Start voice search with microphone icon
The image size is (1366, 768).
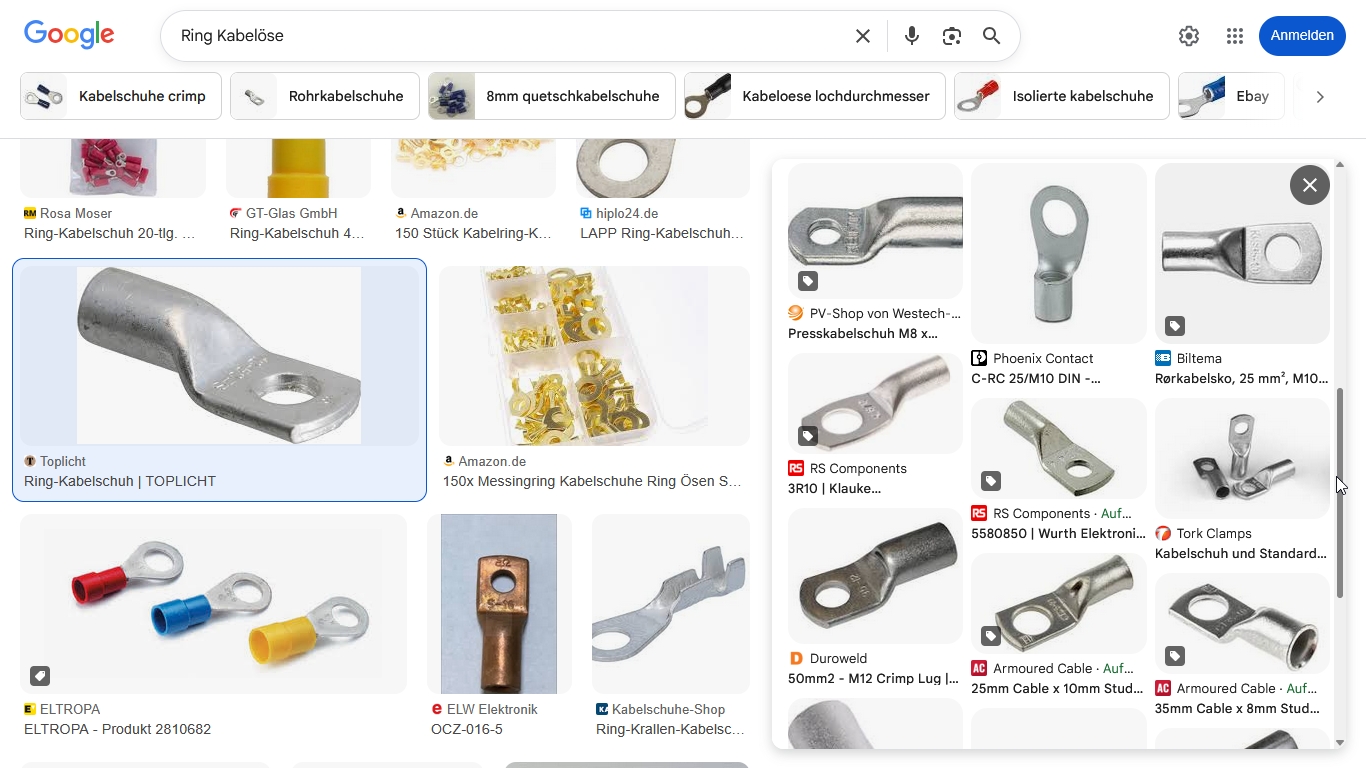click(x=911, y=36)
